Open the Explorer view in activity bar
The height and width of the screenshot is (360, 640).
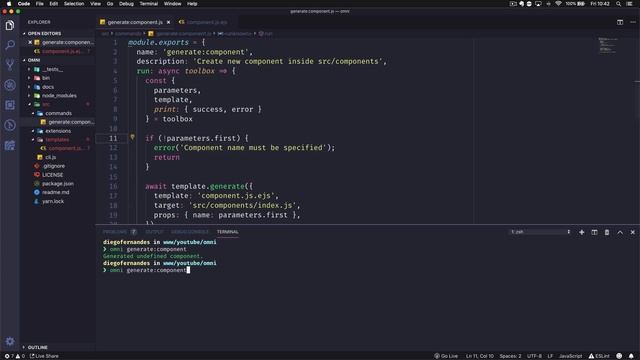[10, 25]
